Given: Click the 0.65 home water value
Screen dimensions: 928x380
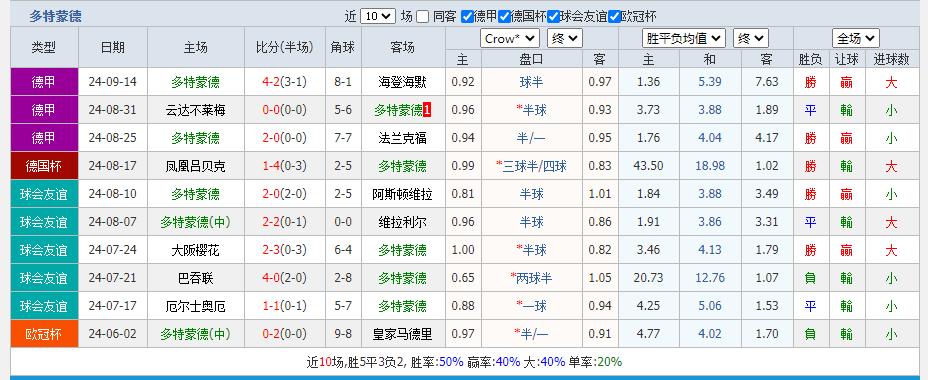Looking at the screenshot, I should pyautogui.click(x=463, y=278).
